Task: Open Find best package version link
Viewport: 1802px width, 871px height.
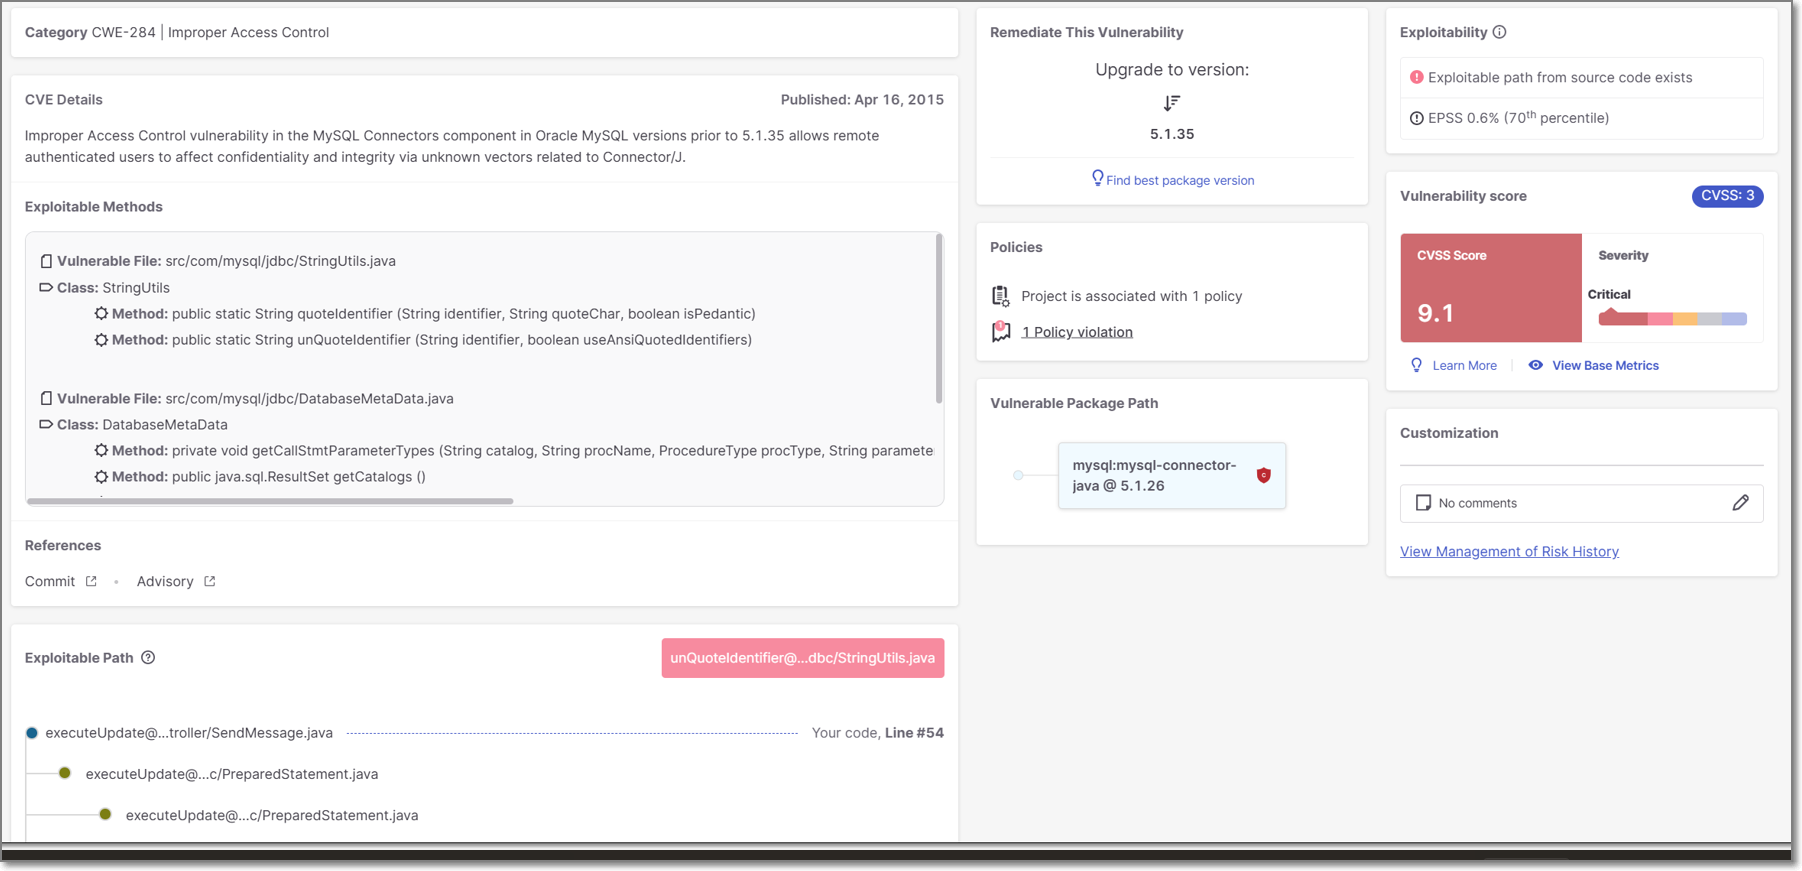Action: pyautogui.click(x=1179, y=180)
